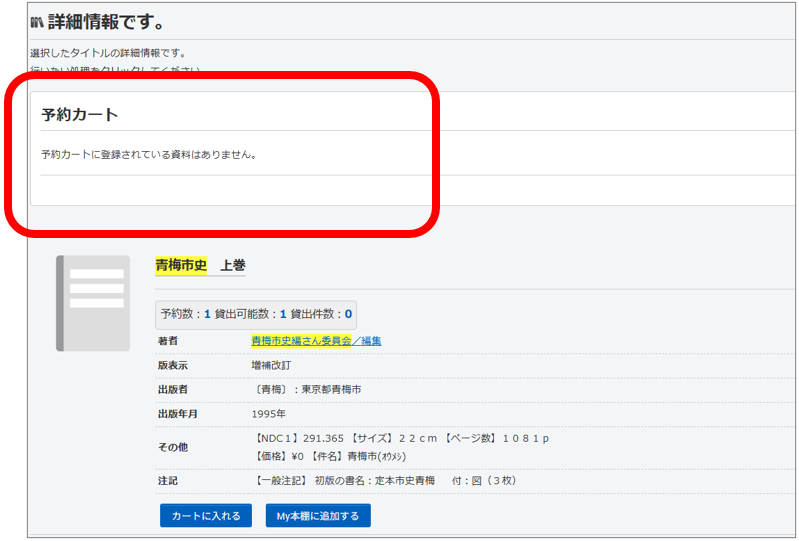Click the 選択したタイトルの詳細情報です description line
The image size is (799, 541).
click(x=108, y=53)
